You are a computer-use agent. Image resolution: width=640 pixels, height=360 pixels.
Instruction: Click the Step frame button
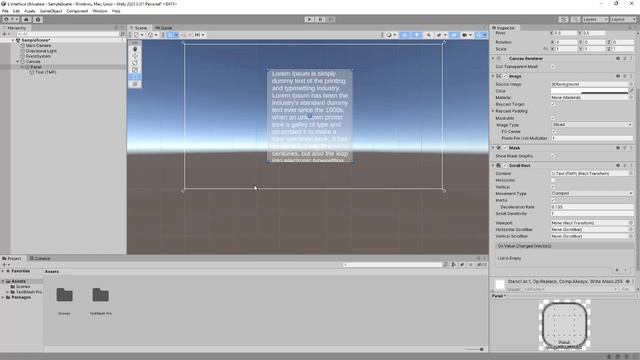(x=331, y=19)
